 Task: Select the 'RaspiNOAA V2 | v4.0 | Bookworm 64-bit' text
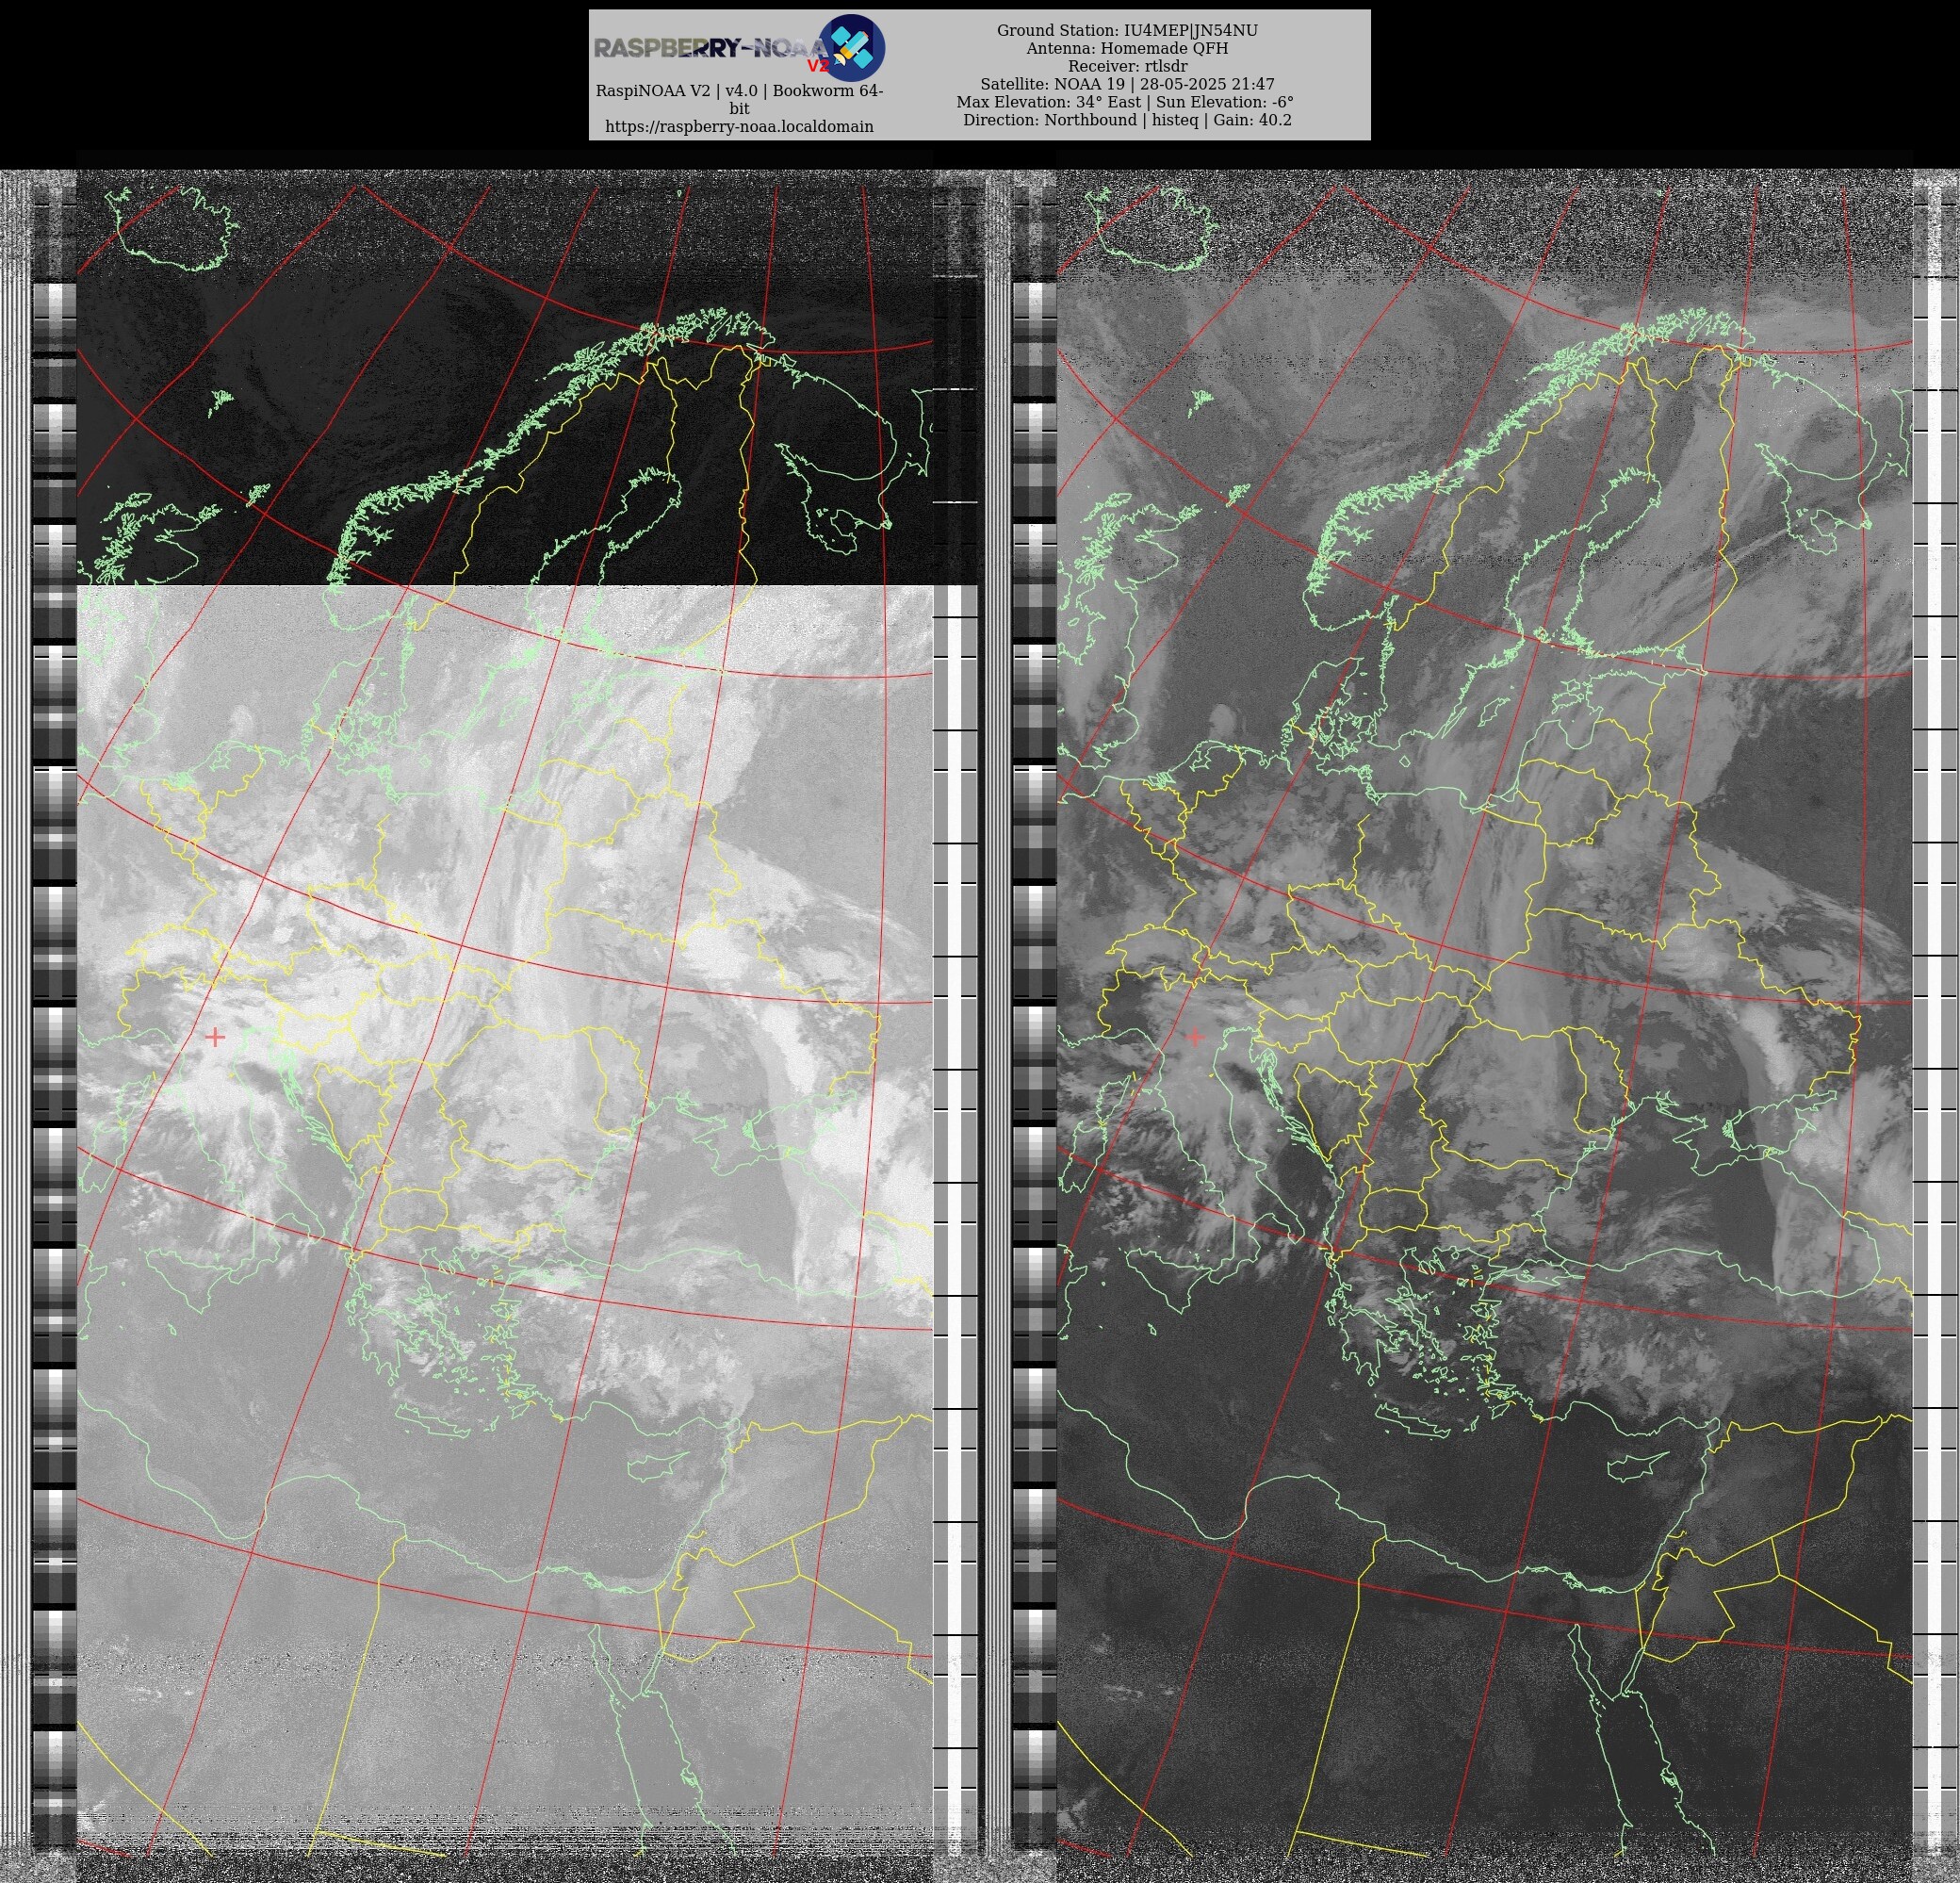click(739, 99)
